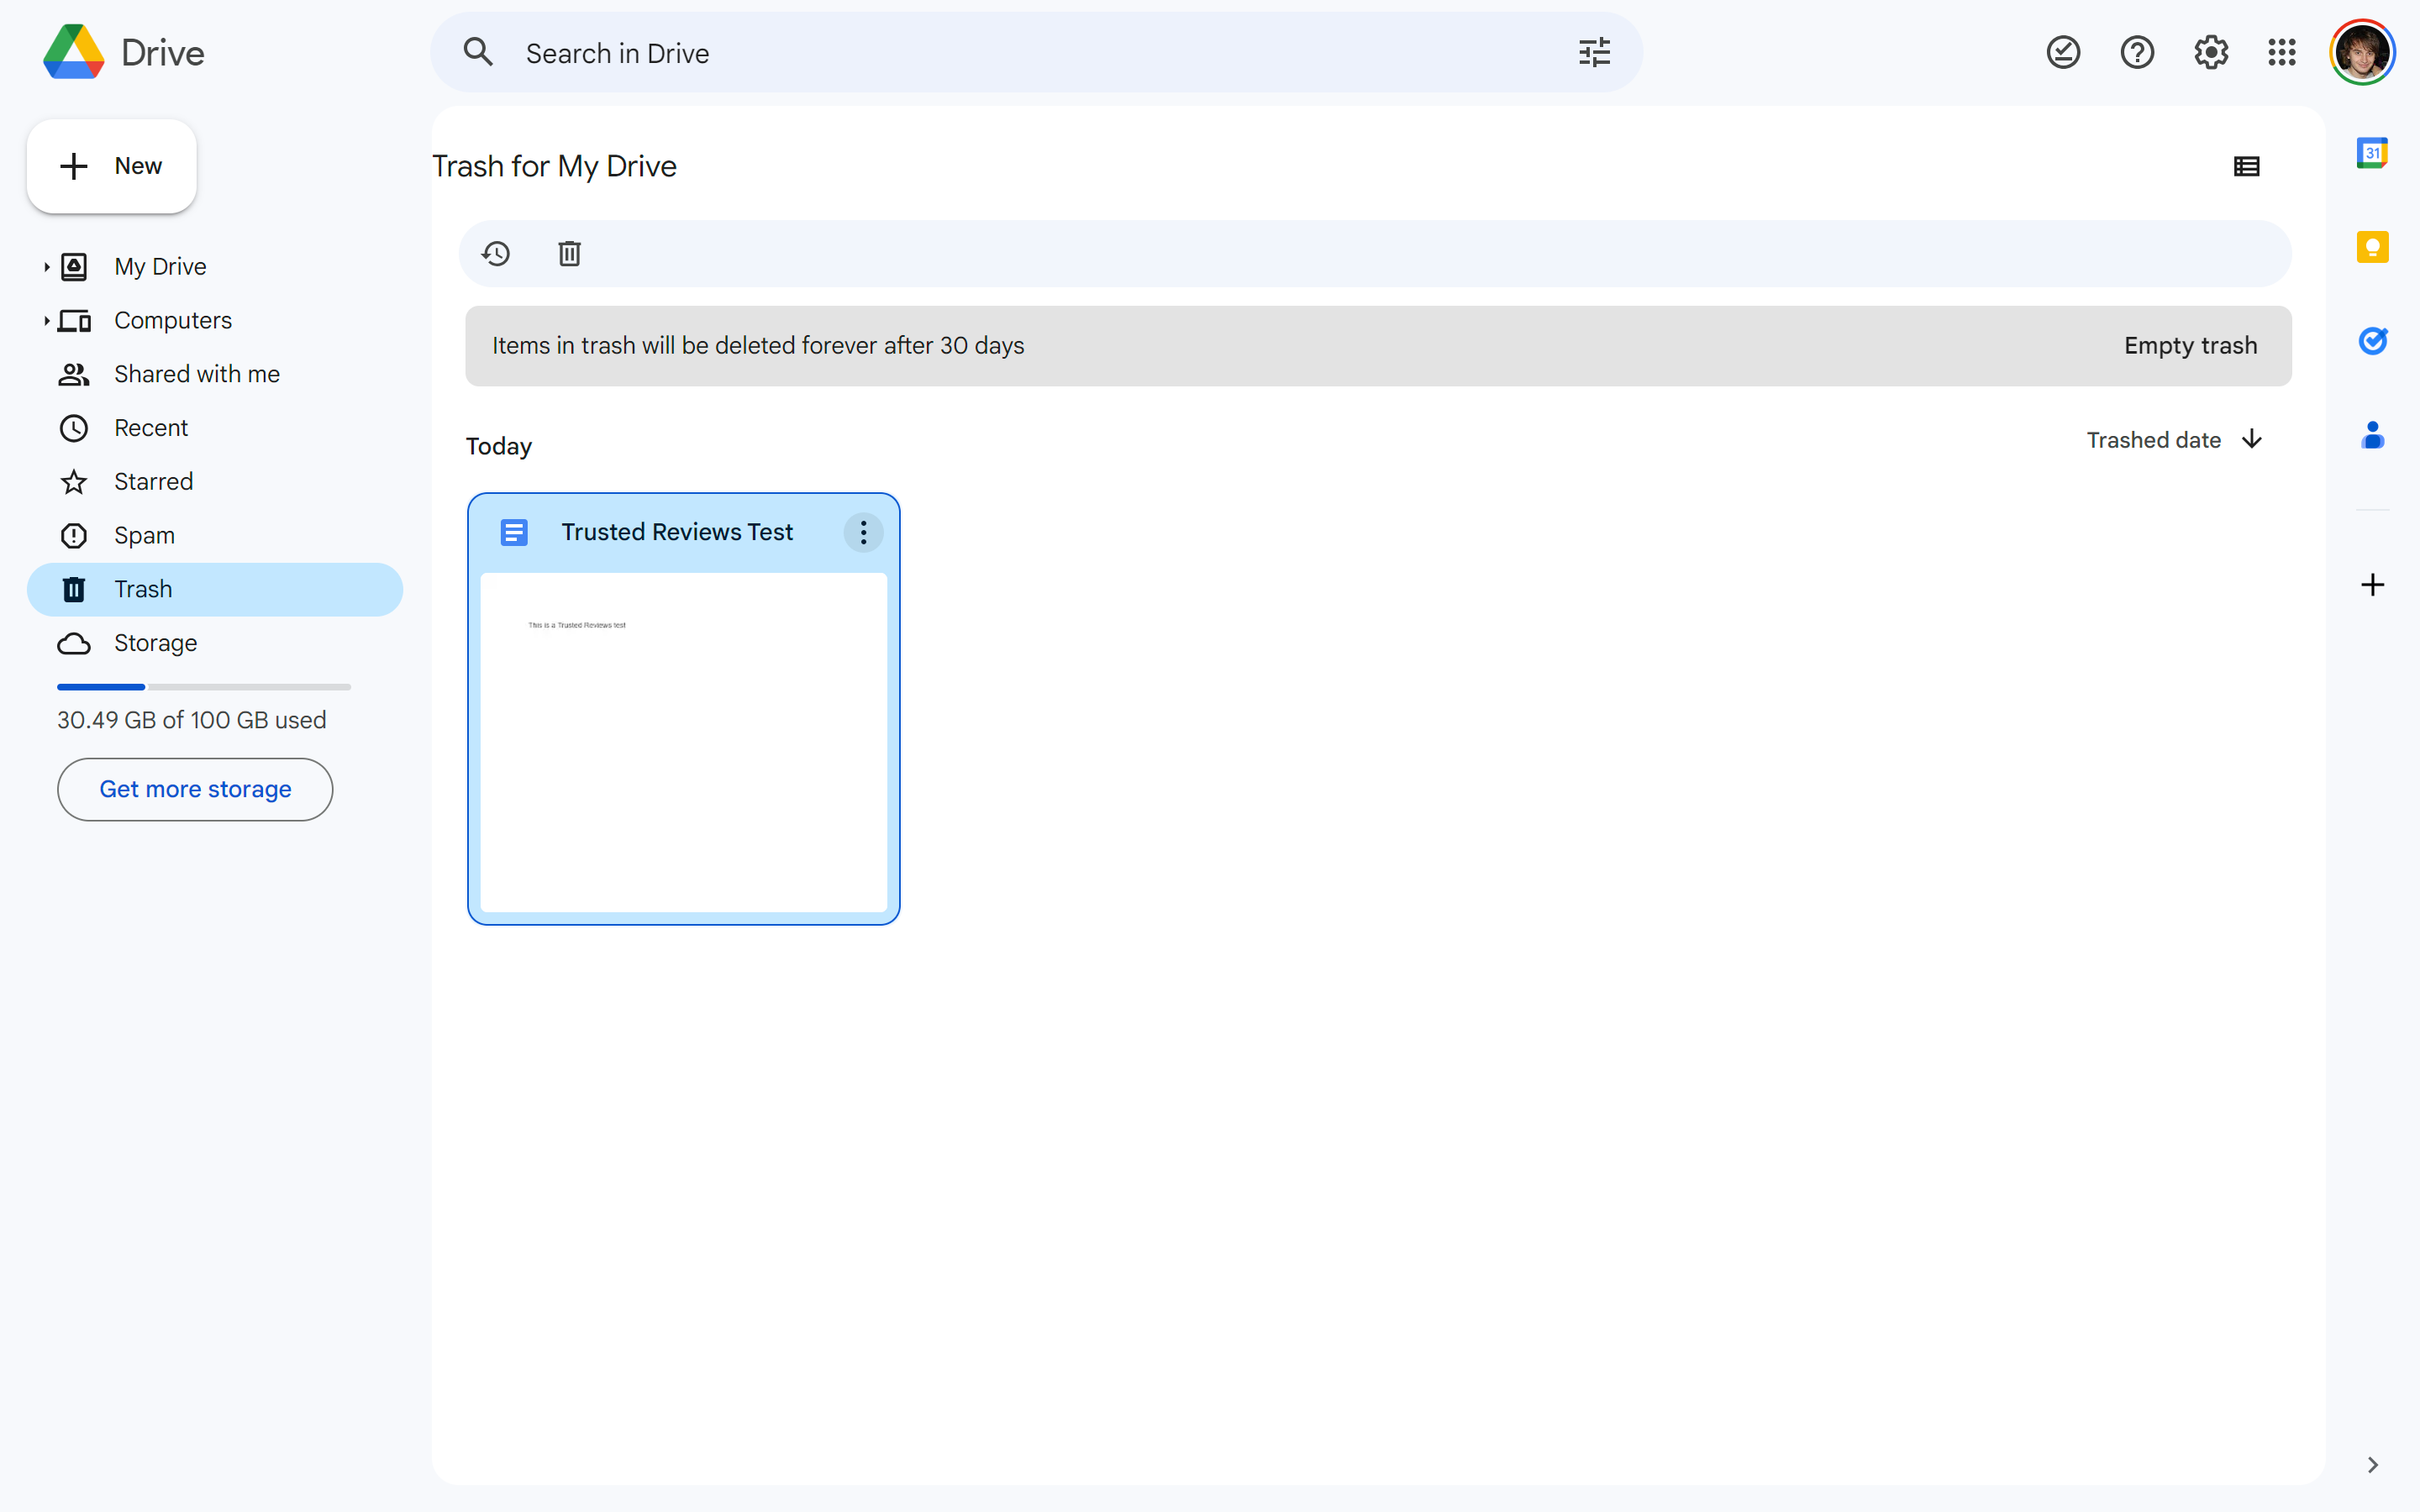Click the New button
This screenshot has width=2420, height=1512.
click(x=112, y=166)
